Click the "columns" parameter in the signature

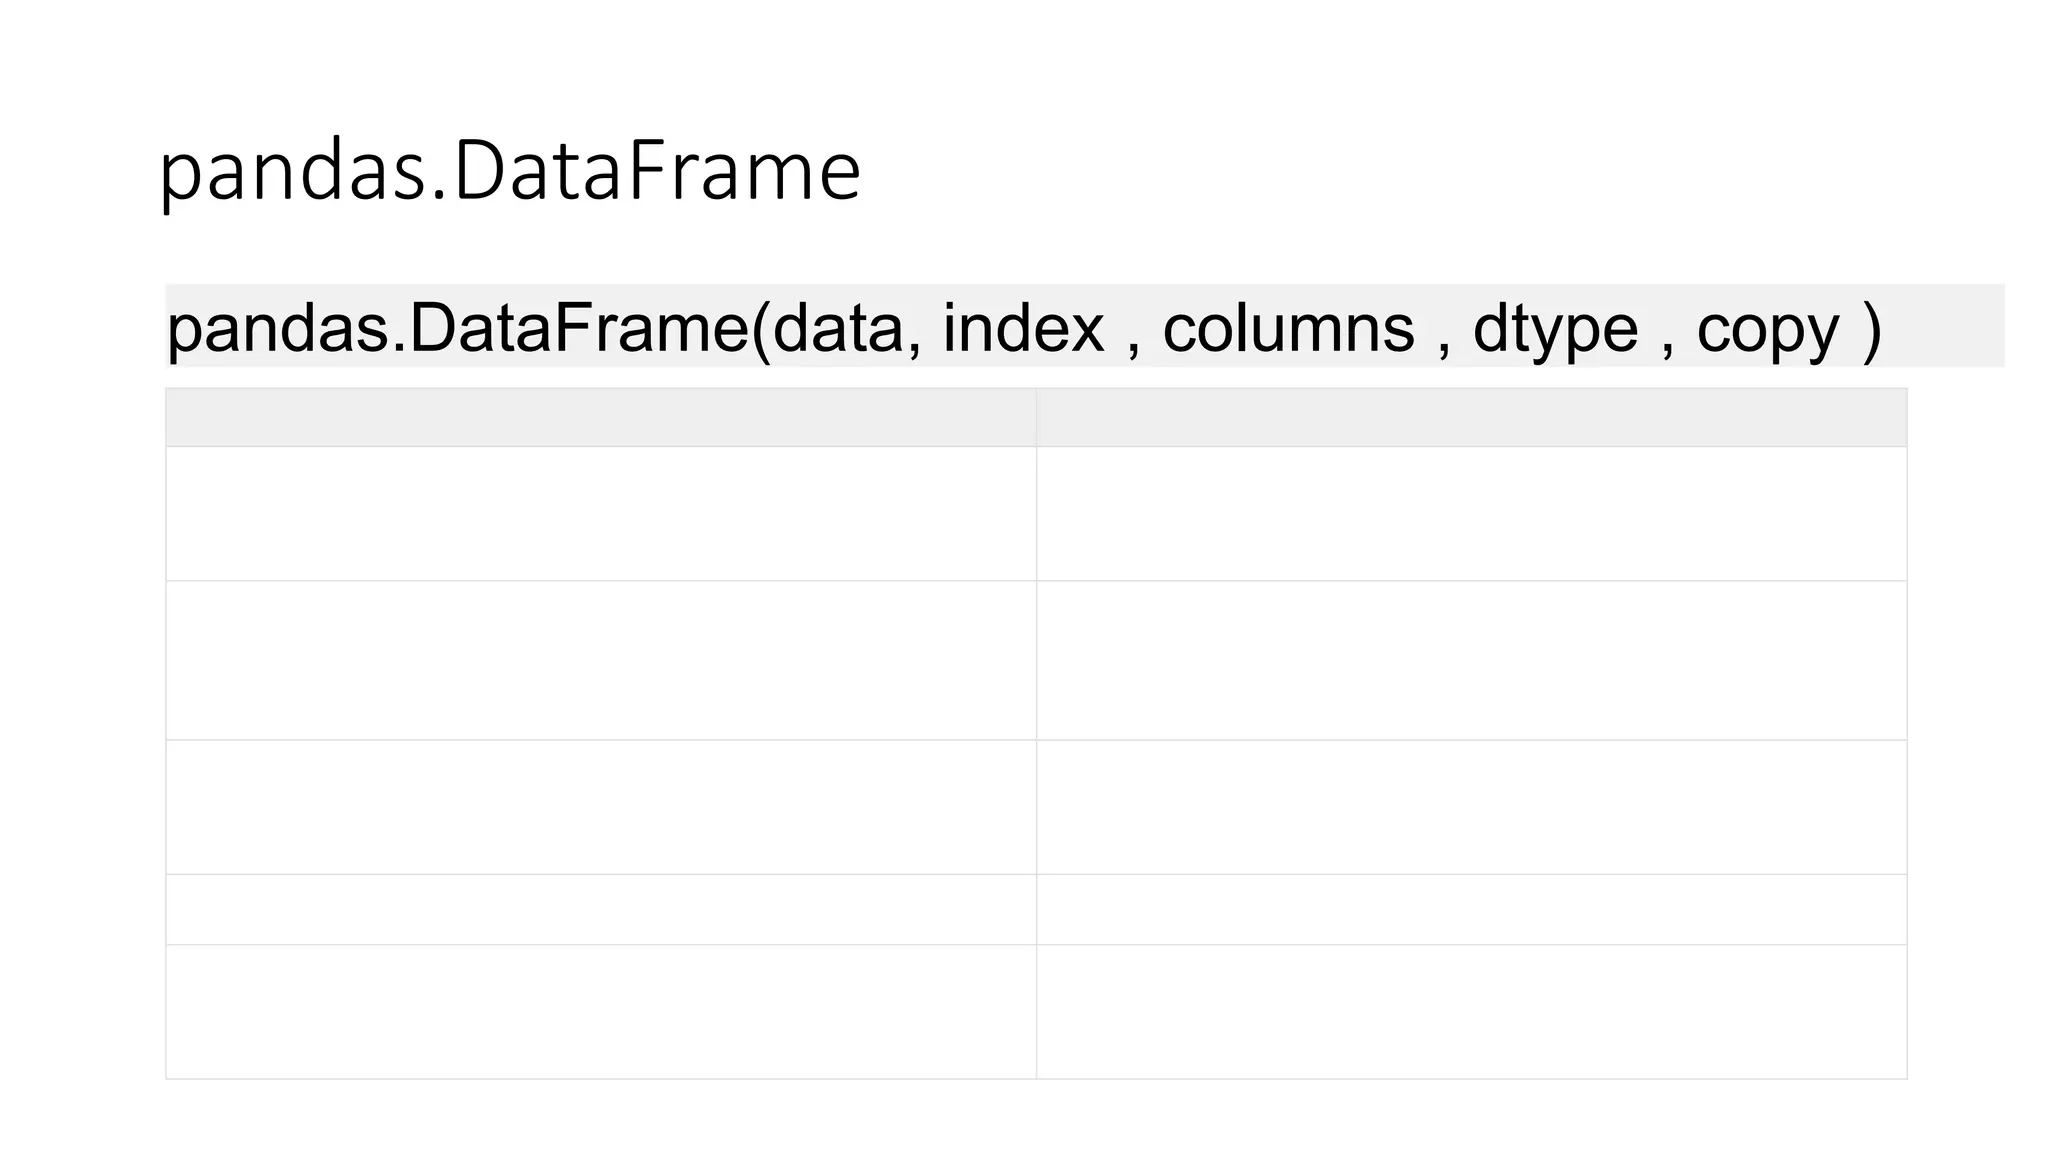1288,328
